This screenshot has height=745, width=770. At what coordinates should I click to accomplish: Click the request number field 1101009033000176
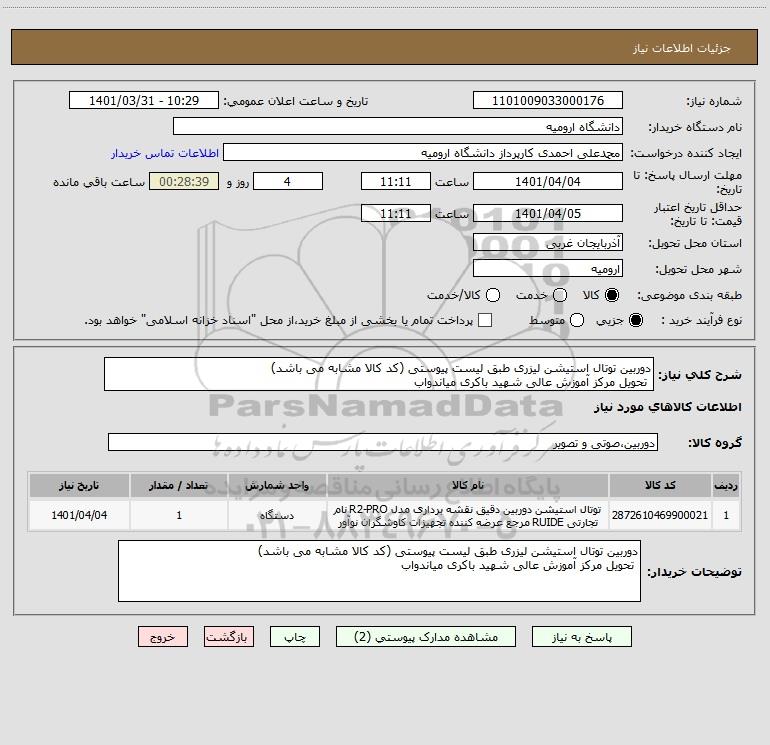[548, 101]
